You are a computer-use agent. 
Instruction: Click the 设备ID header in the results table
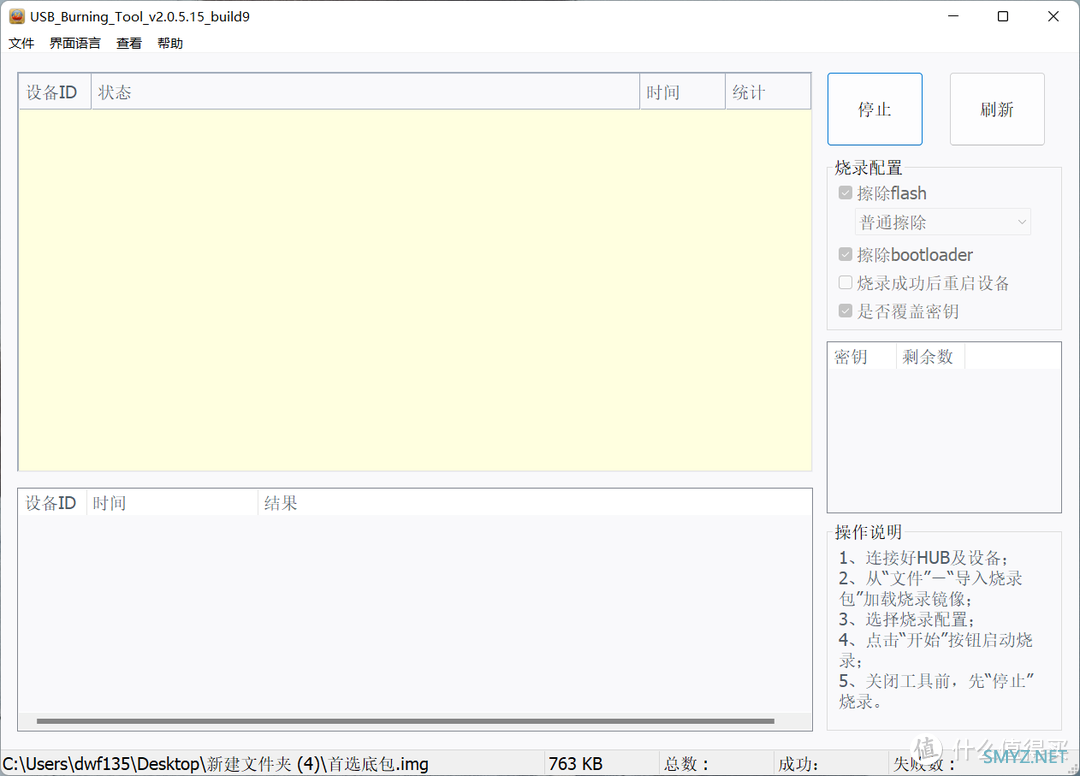pos(52,503)
